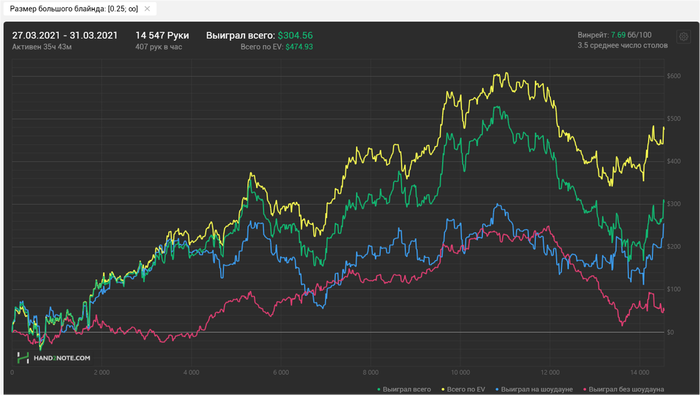Click the date range 27.03.2021 - 31.03.2021
The image size is (700, 395).
pos(65,35)
